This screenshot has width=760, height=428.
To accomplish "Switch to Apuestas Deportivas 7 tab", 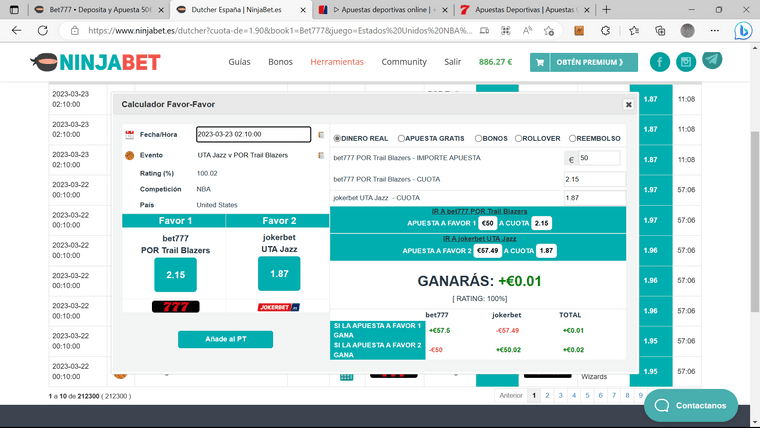I will [524, 10].
